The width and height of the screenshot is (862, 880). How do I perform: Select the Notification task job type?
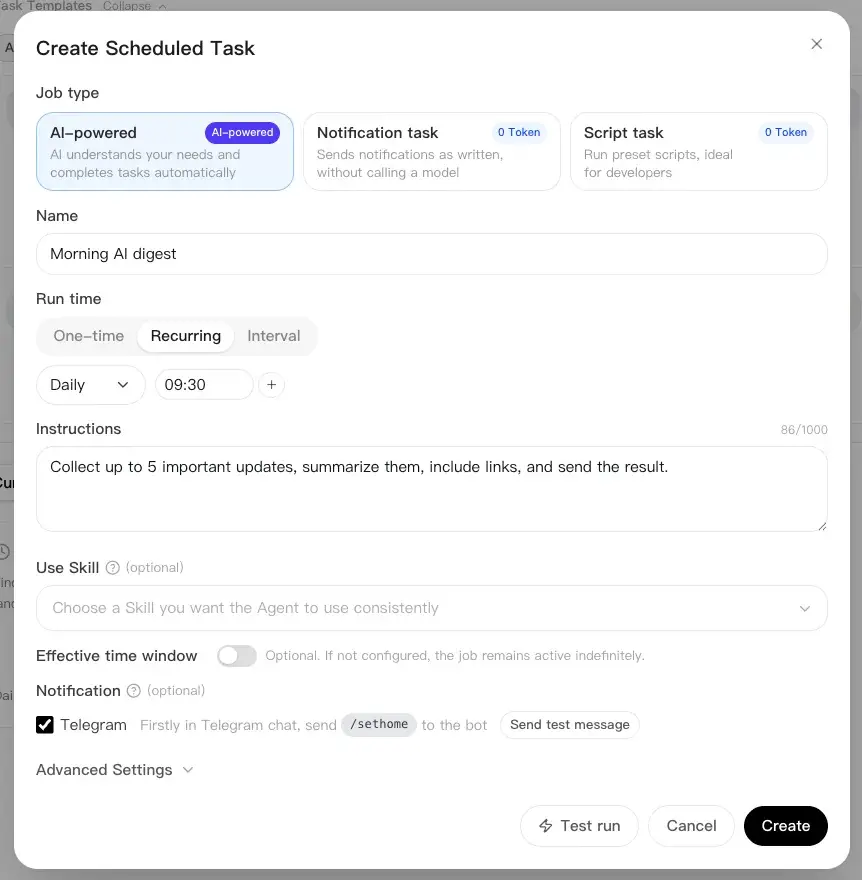tap(432, 152)
